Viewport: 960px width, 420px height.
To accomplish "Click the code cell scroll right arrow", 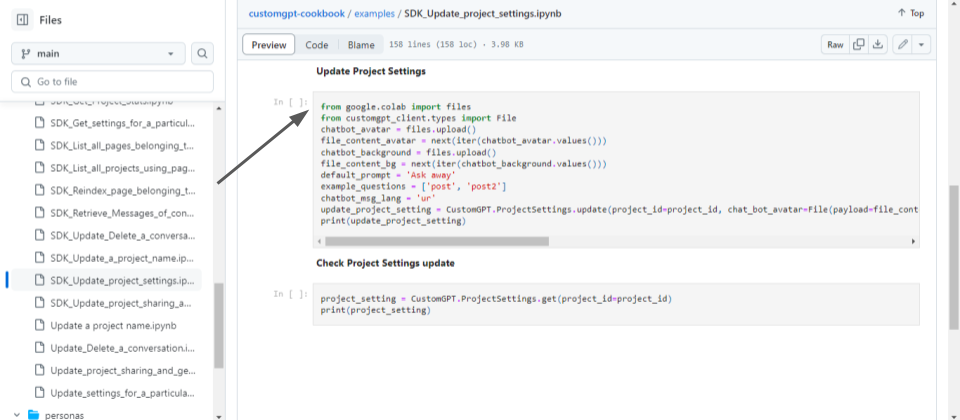I will click(x=913, y=241).
